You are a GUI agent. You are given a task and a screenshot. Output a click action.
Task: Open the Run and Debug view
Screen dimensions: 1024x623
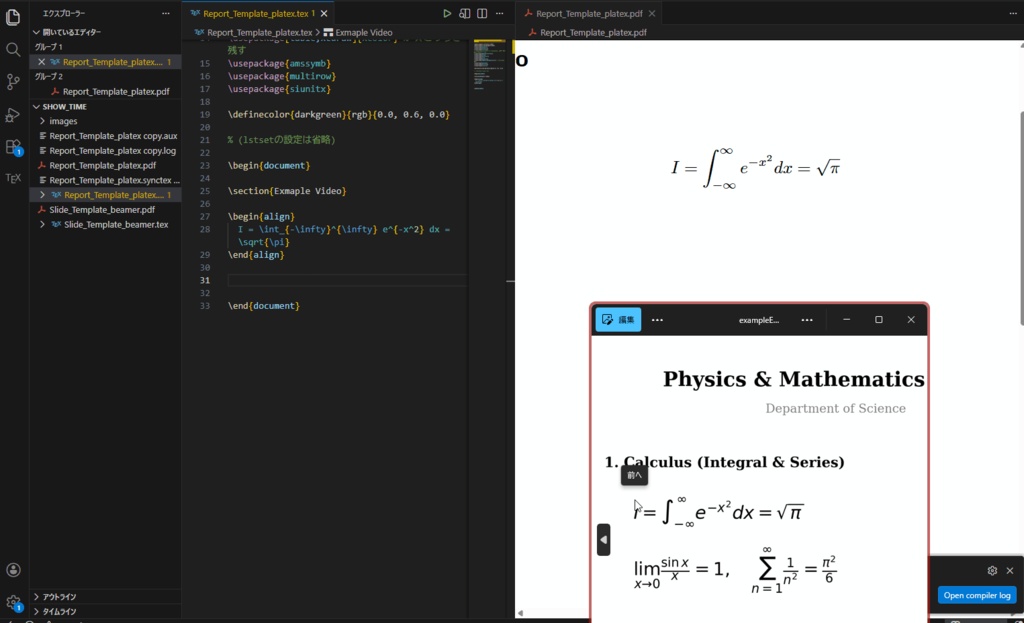[x=12, y=115]
